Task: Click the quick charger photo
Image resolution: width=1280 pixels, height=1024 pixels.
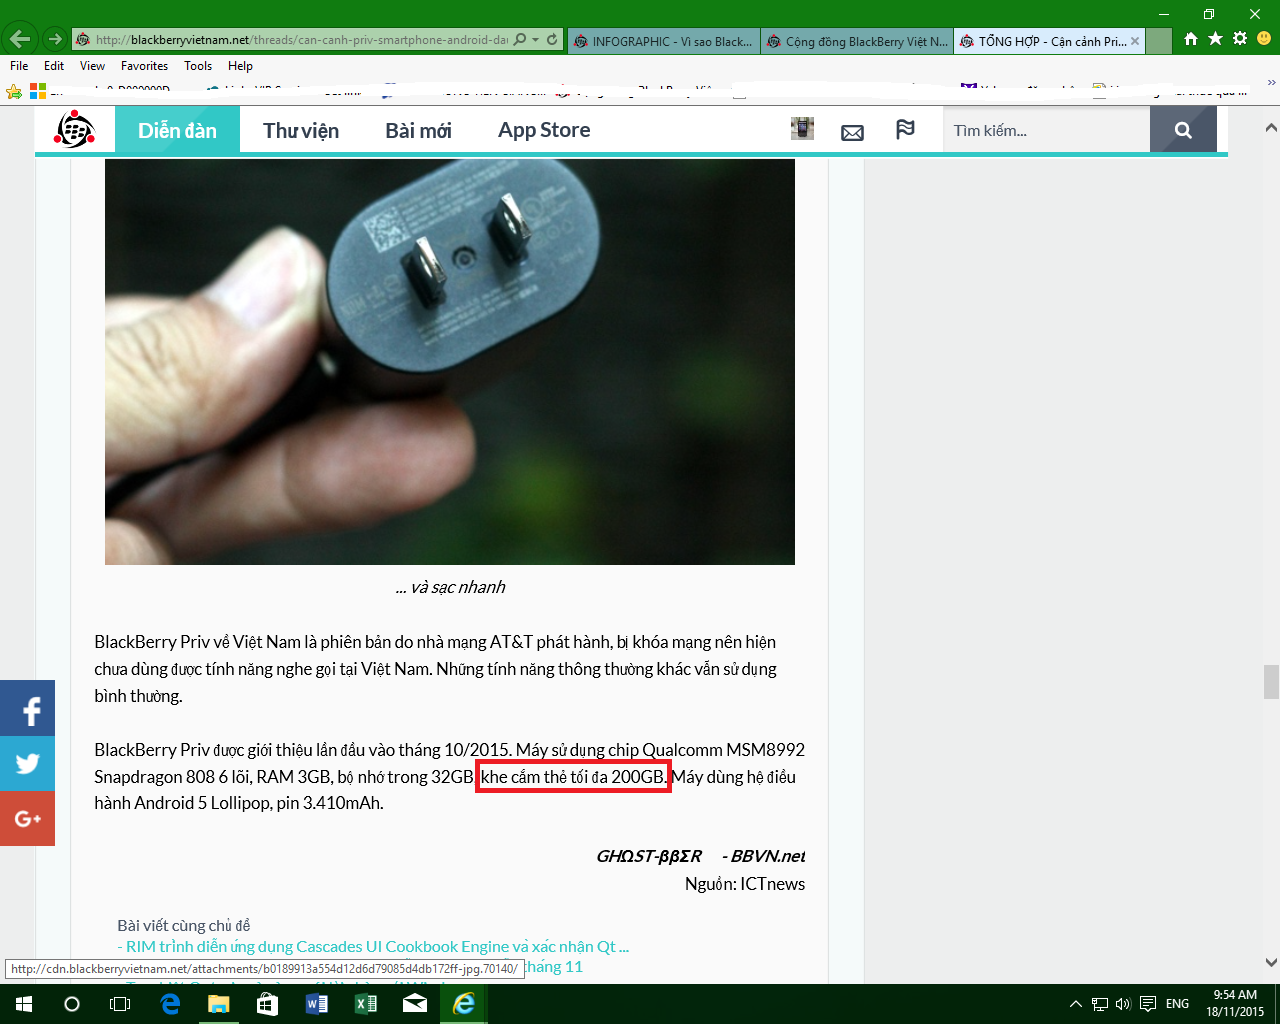Action: point(450,361)
